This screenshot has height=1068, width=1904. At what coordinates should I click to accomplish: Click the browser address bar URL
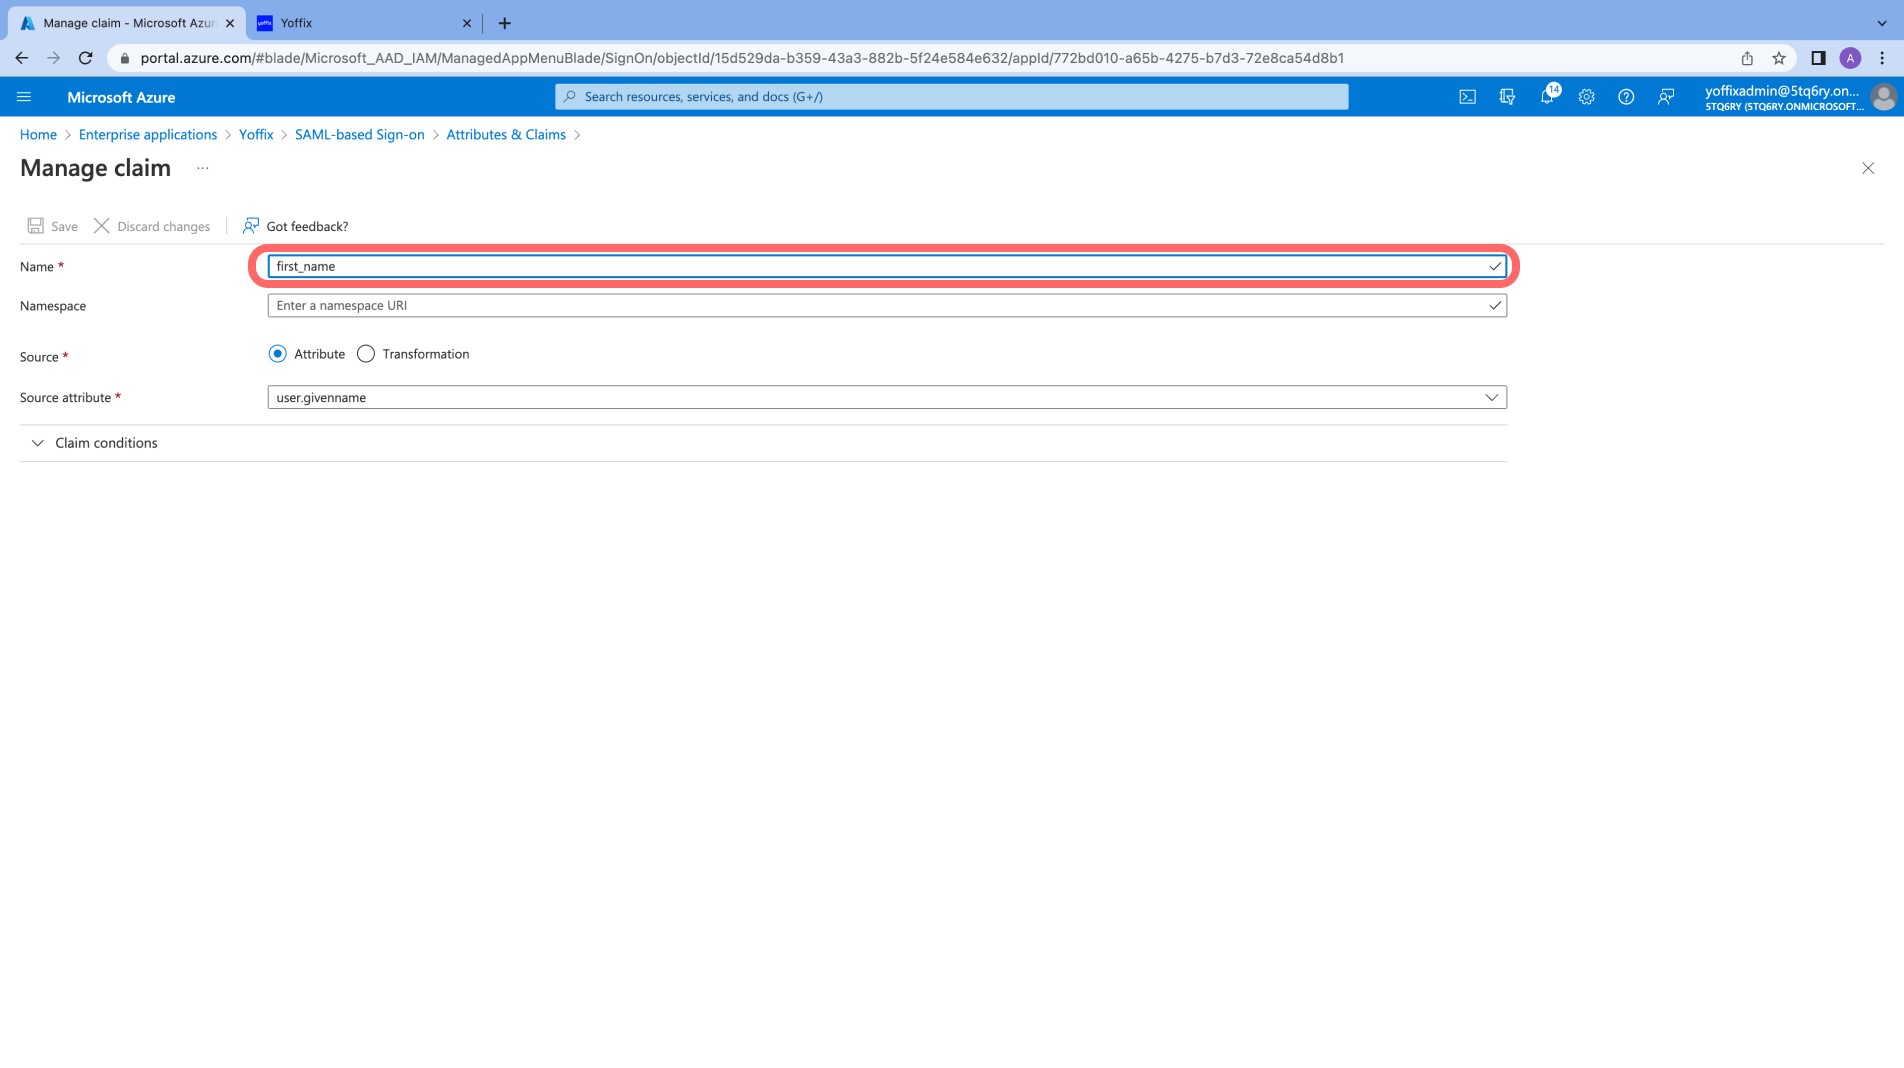(x=742, y=58)
